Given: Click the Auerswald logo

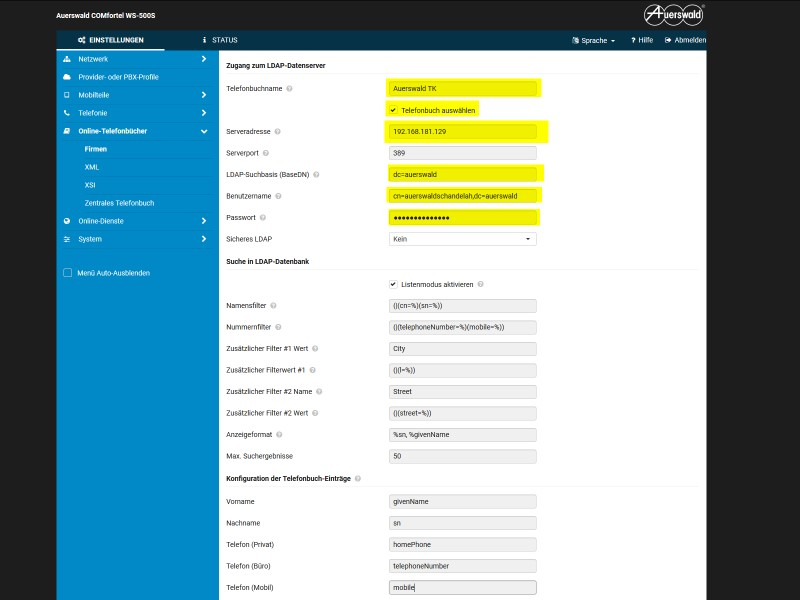Looking at the screenshot, I should [x=673, y=14].
